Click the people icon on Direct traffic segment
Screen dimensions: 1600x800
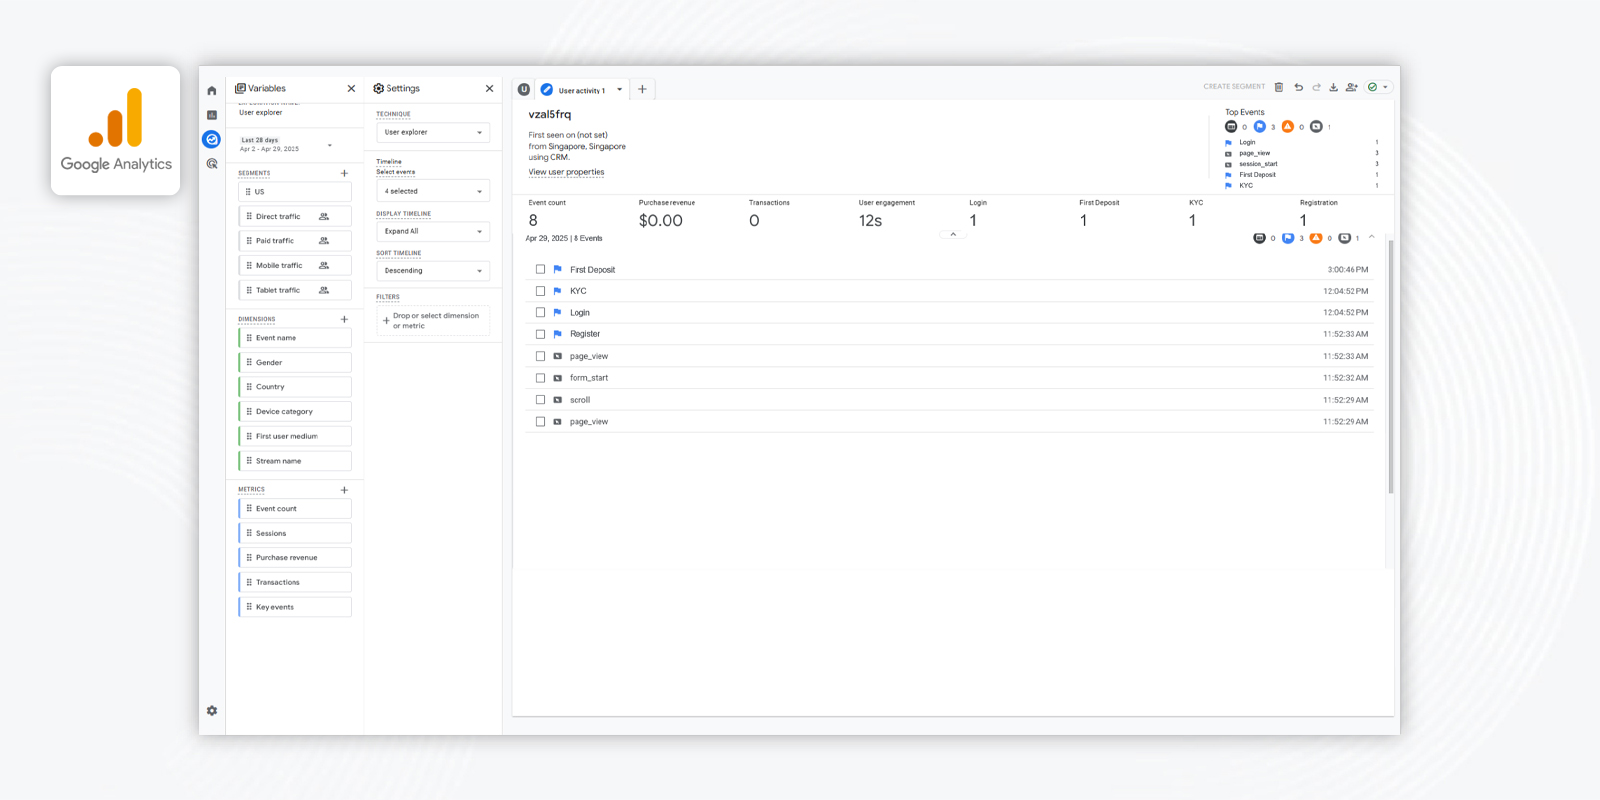pos(324,216)
